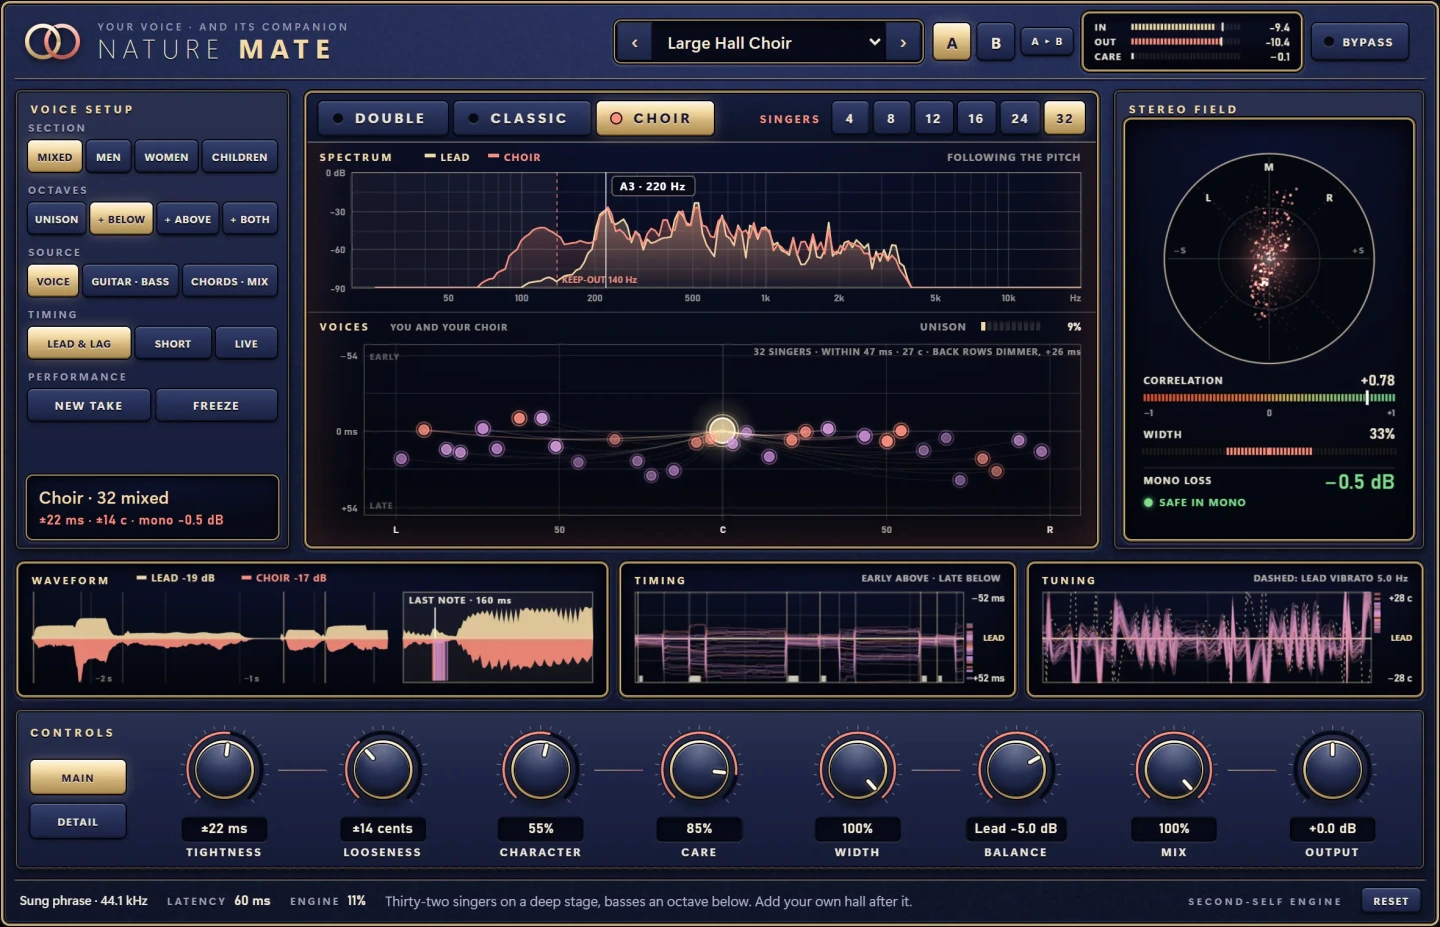1440x927 pixels.
Task: Click the Looseness knob
Action: click(x=382, y=769)
